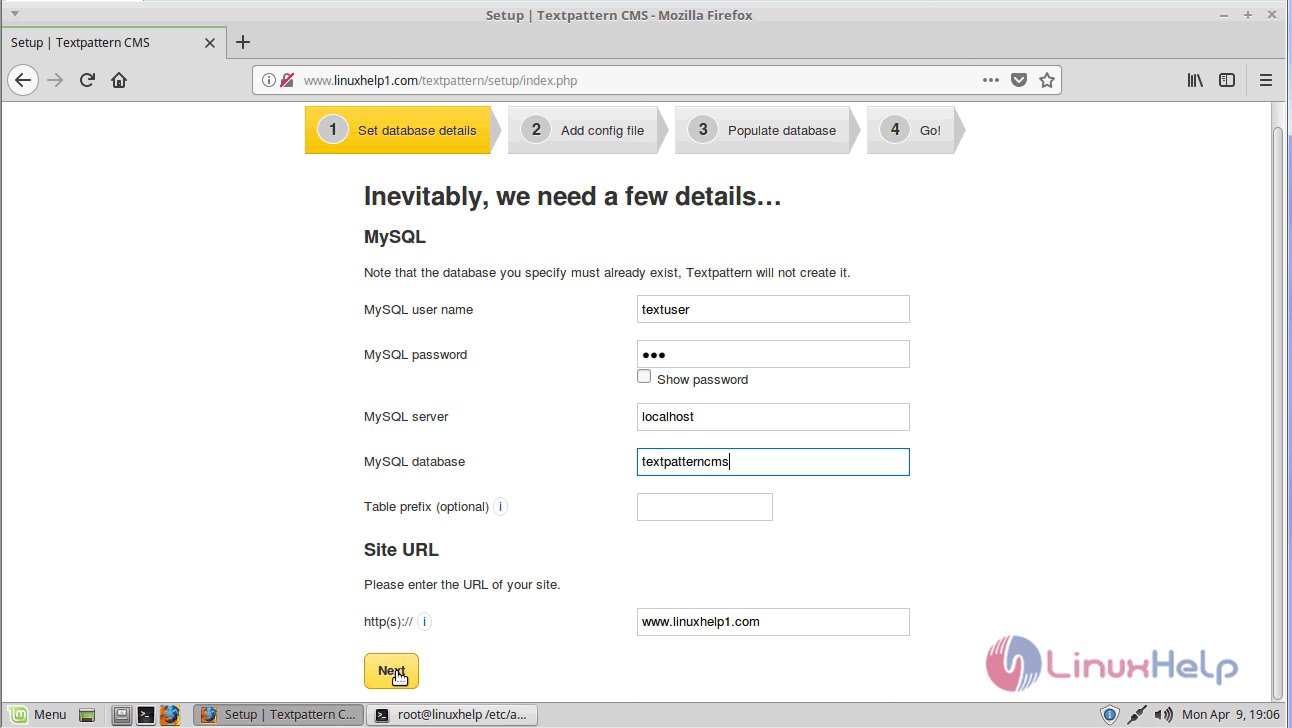
Task: Click the MySQL database field
Action: [773, 462]
